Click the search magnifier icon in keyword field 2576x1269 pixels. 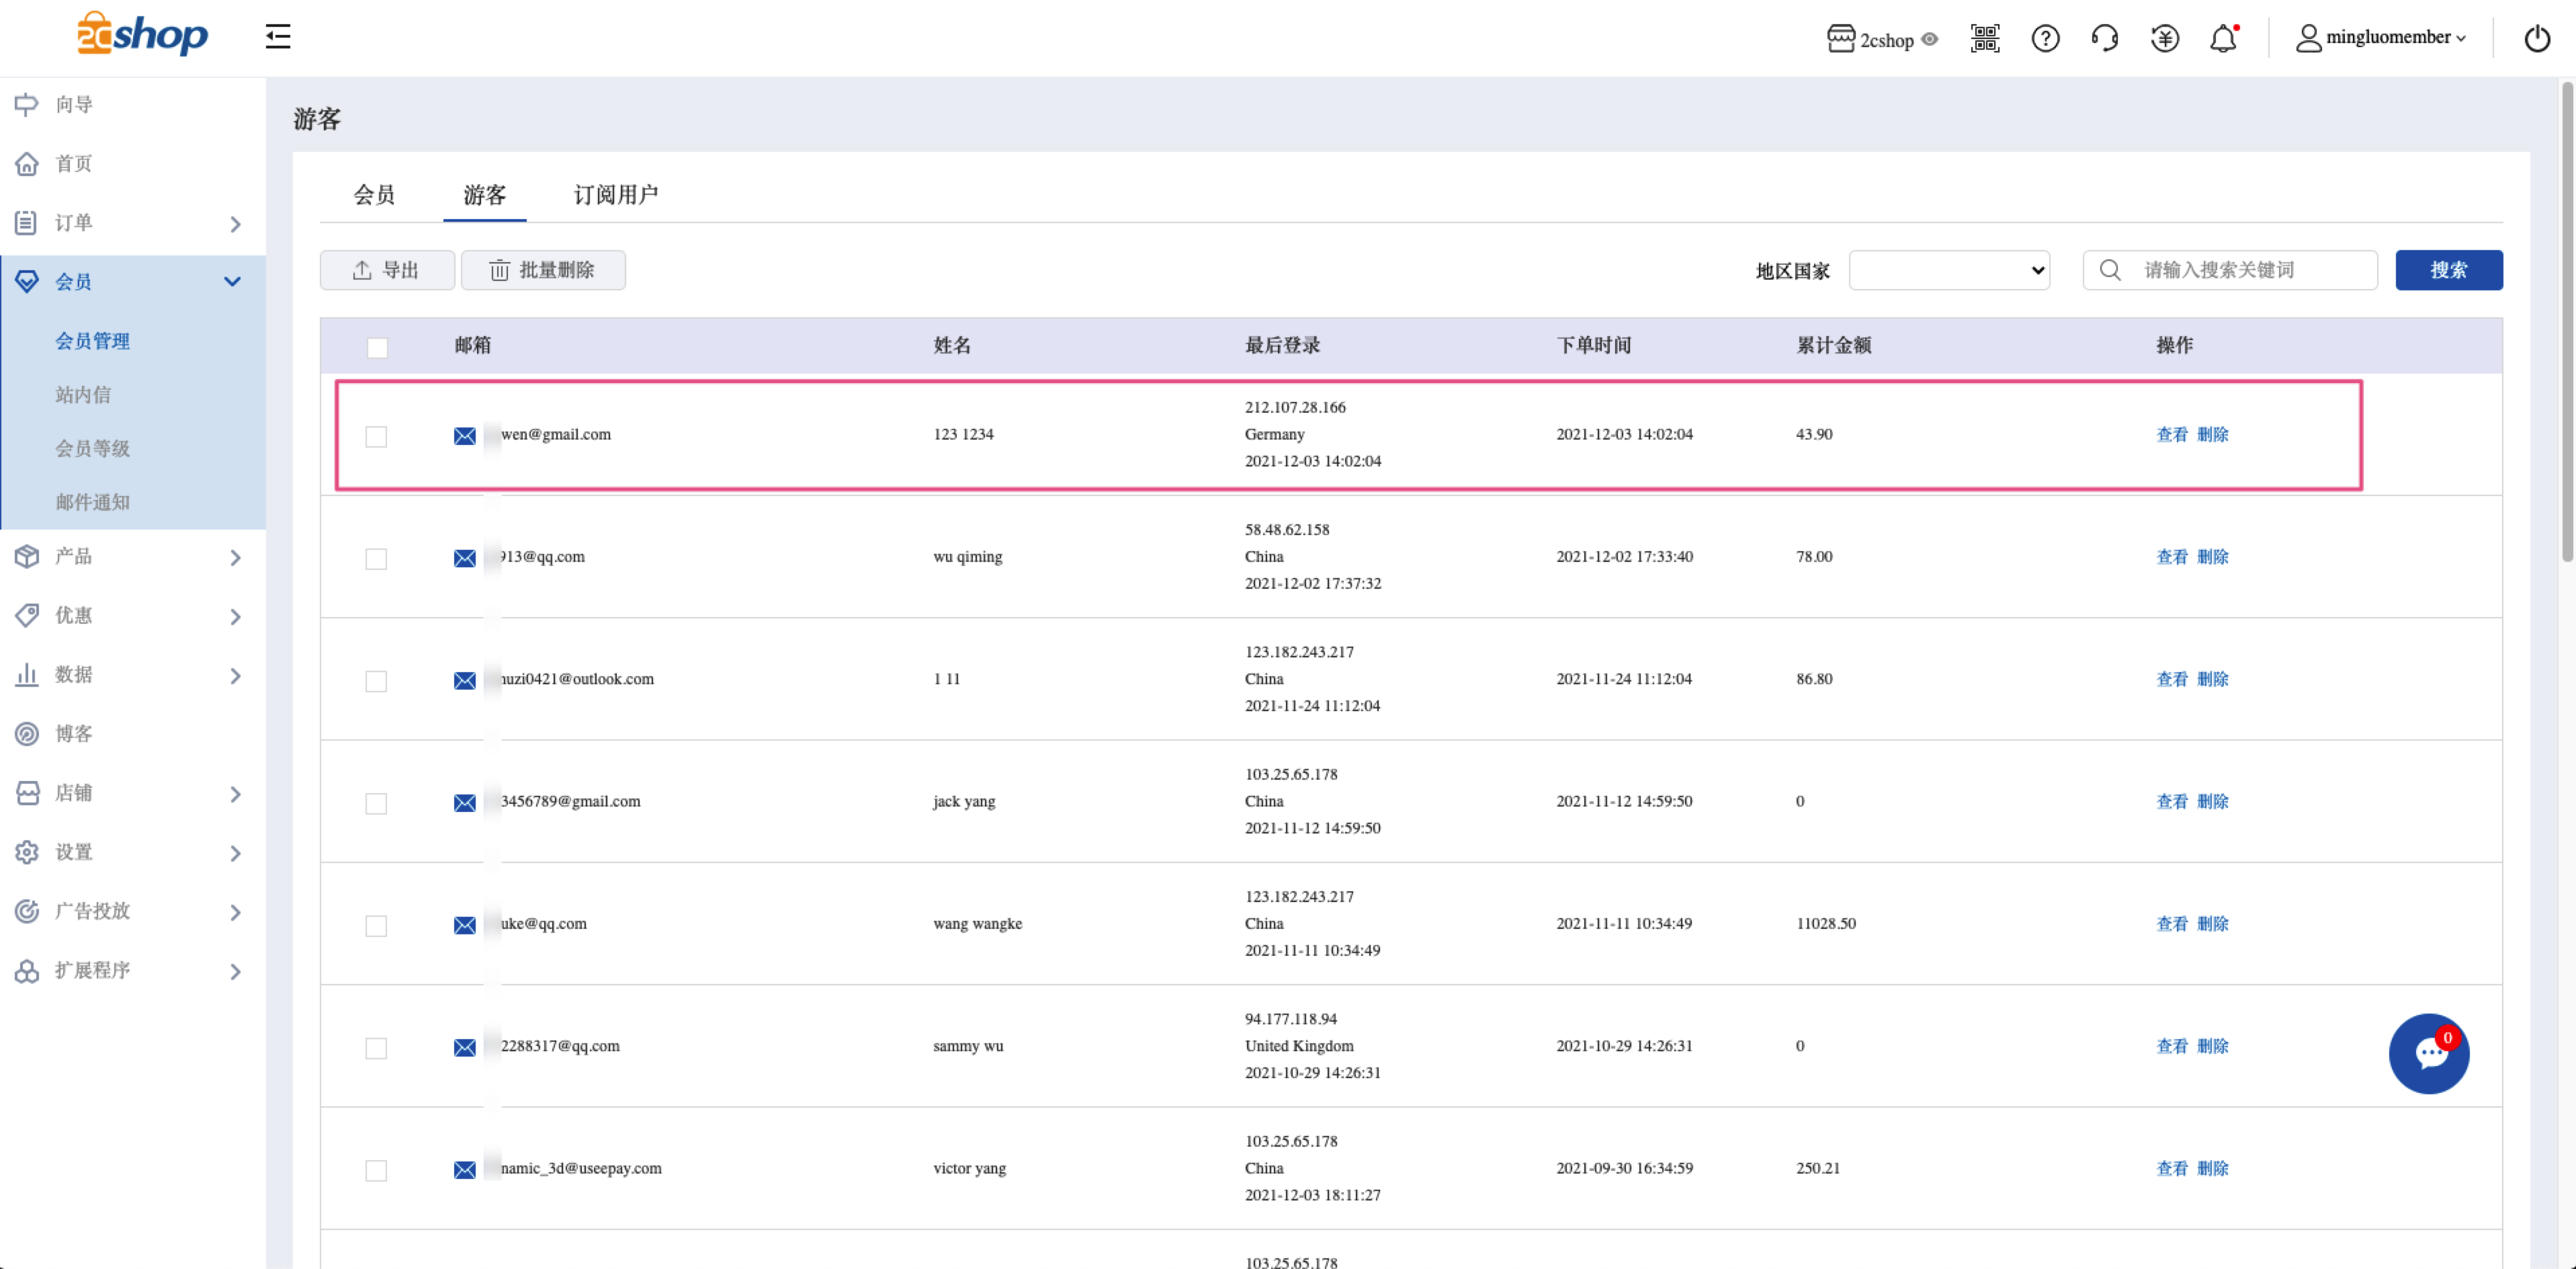tap(2110, 270)
